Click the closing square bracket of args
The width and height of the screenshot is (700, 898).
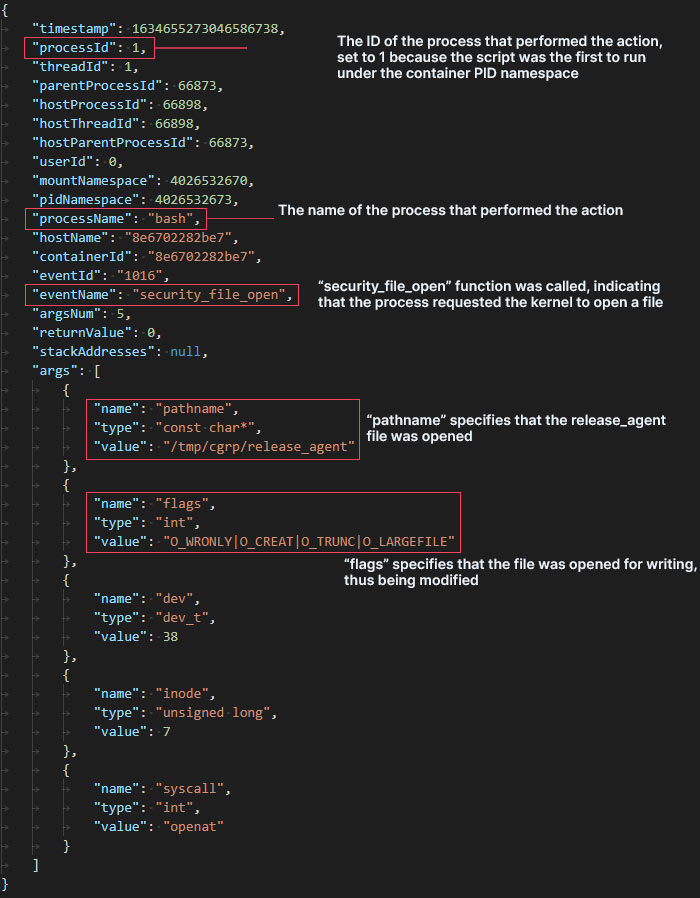(36, 865)
